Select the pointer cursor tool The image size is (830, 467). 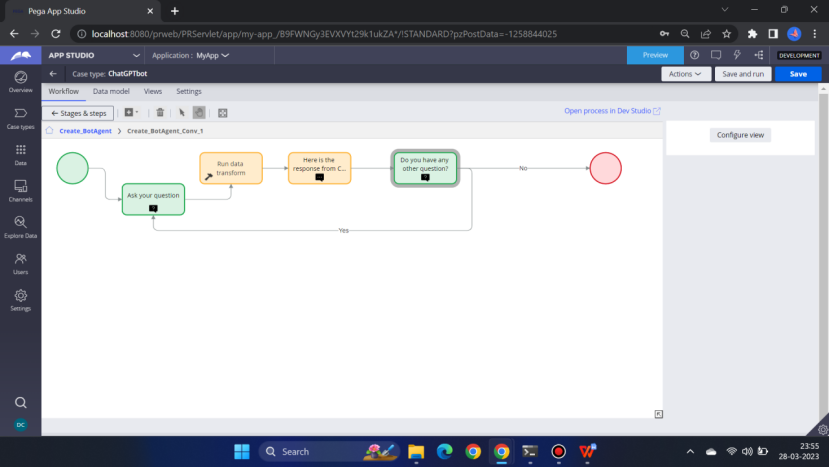coord(182,113)
